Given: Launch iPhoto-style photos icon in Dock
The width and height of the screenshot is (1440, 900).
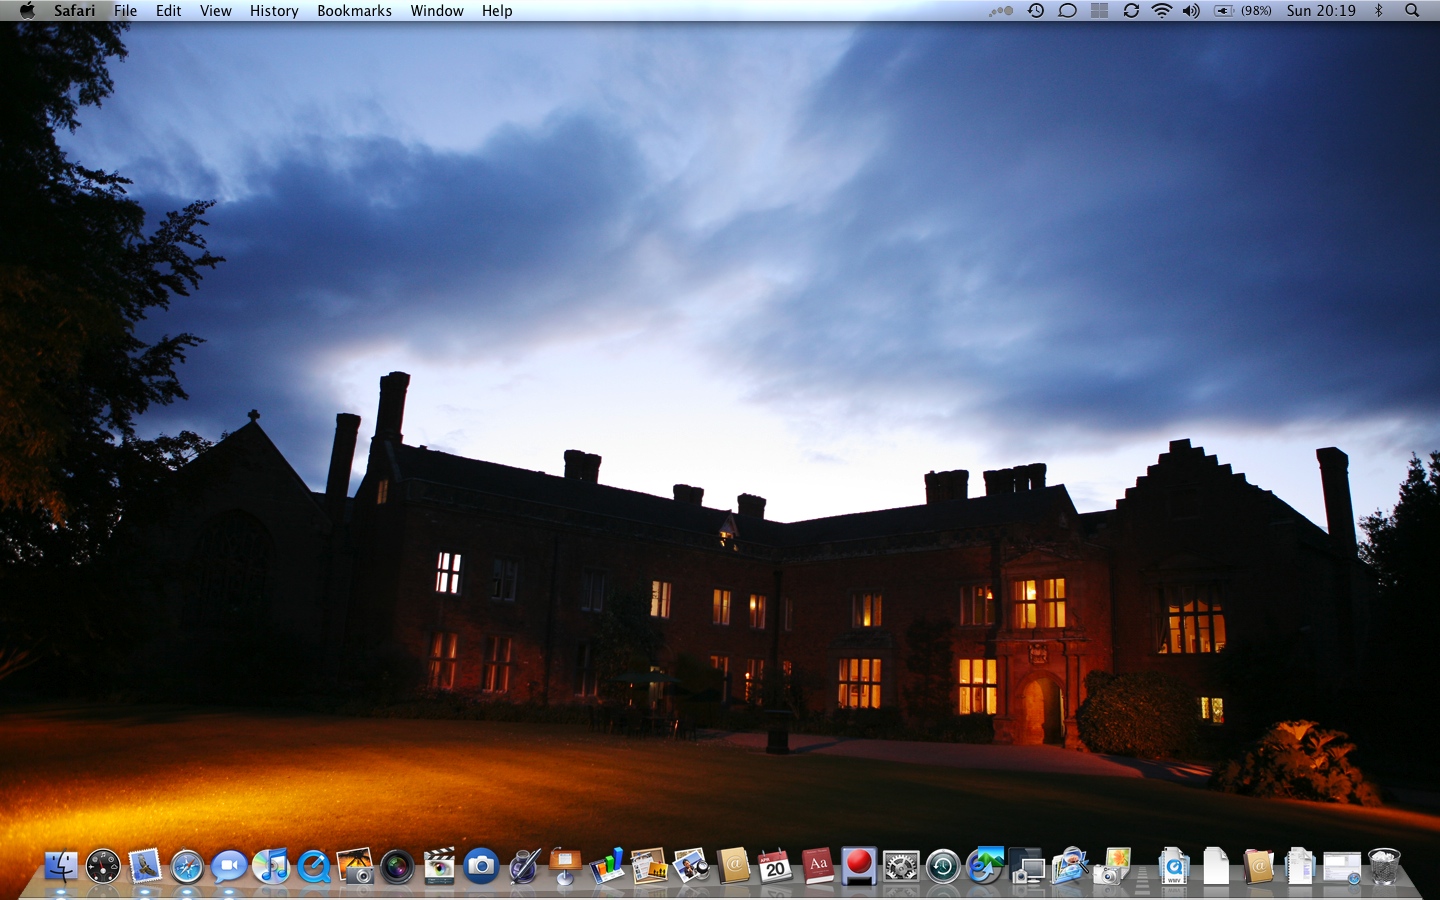Looking at the screenshot, I should pos(691,866).
